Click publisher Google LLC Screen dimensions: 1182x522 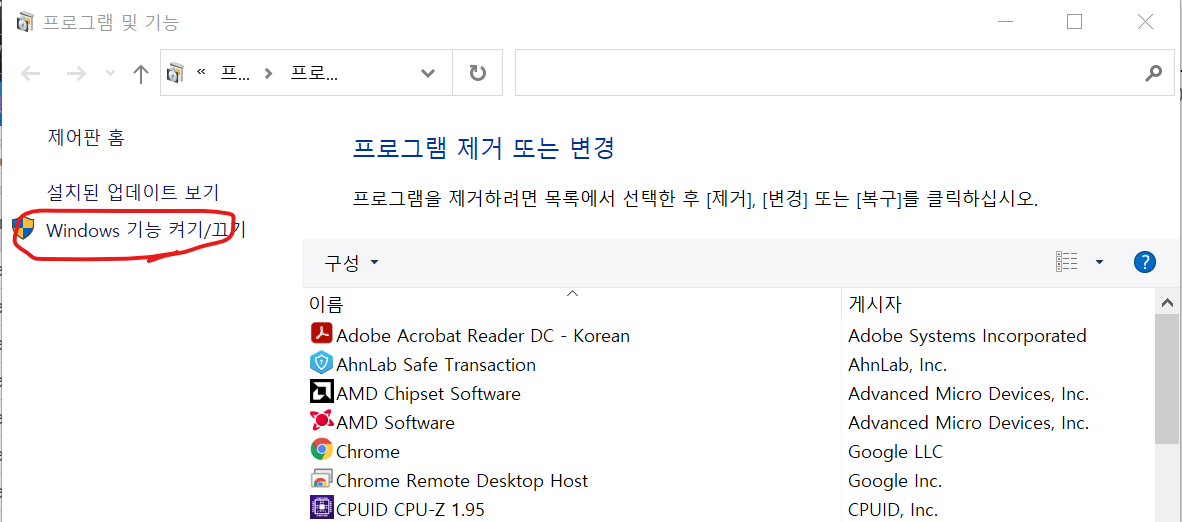pos(896,452)
